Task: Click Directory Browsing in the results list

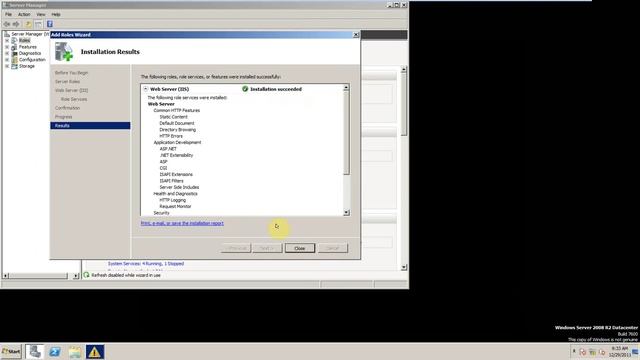Action: pos(178,130)
